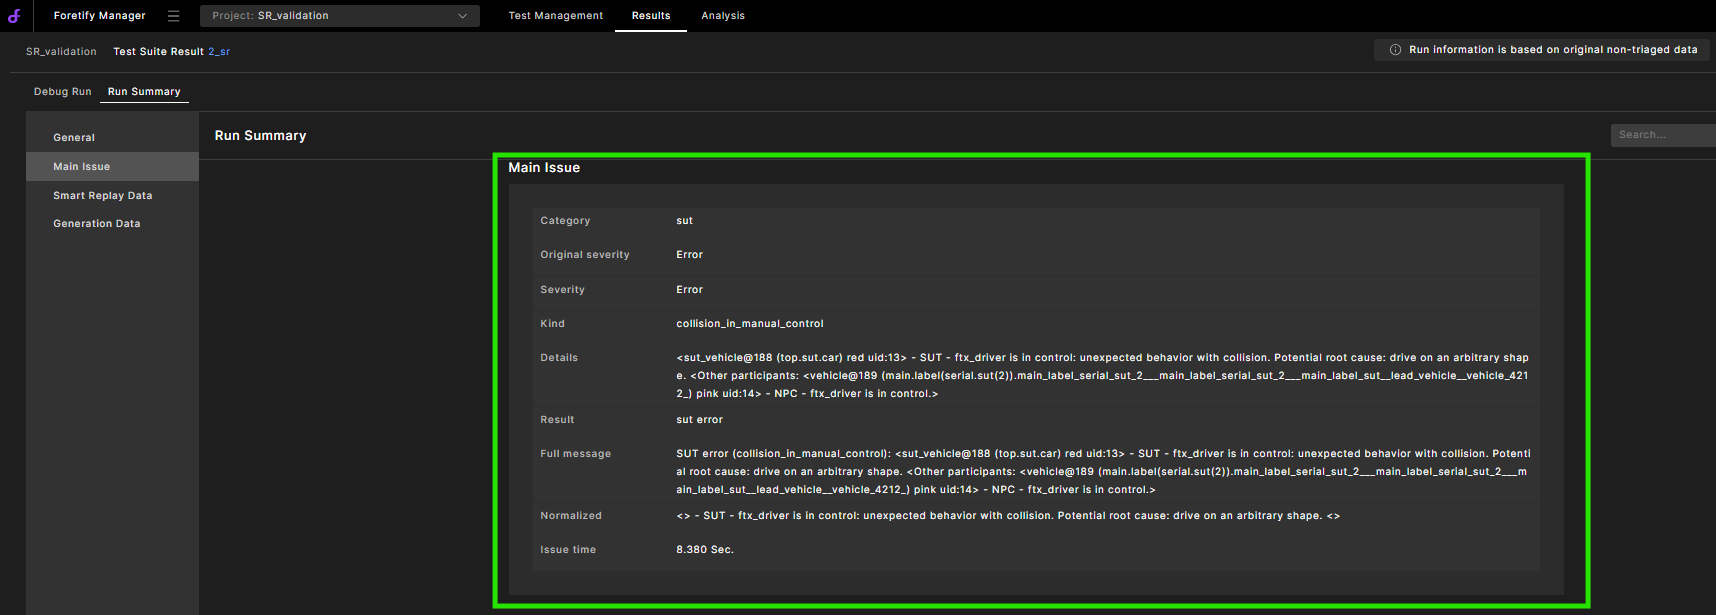
Task: Click the Search input field
Action: pos(1660,135)
